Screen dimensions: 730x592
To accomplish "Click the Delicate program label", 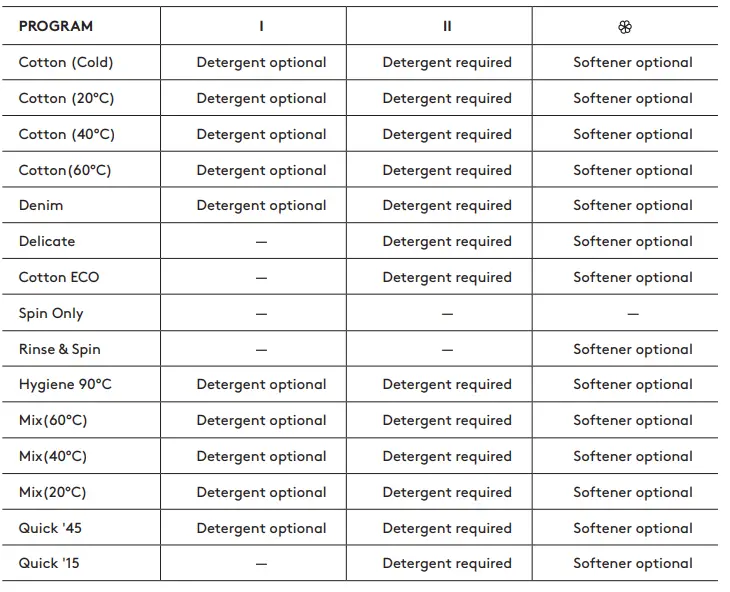I will [47, 241].
